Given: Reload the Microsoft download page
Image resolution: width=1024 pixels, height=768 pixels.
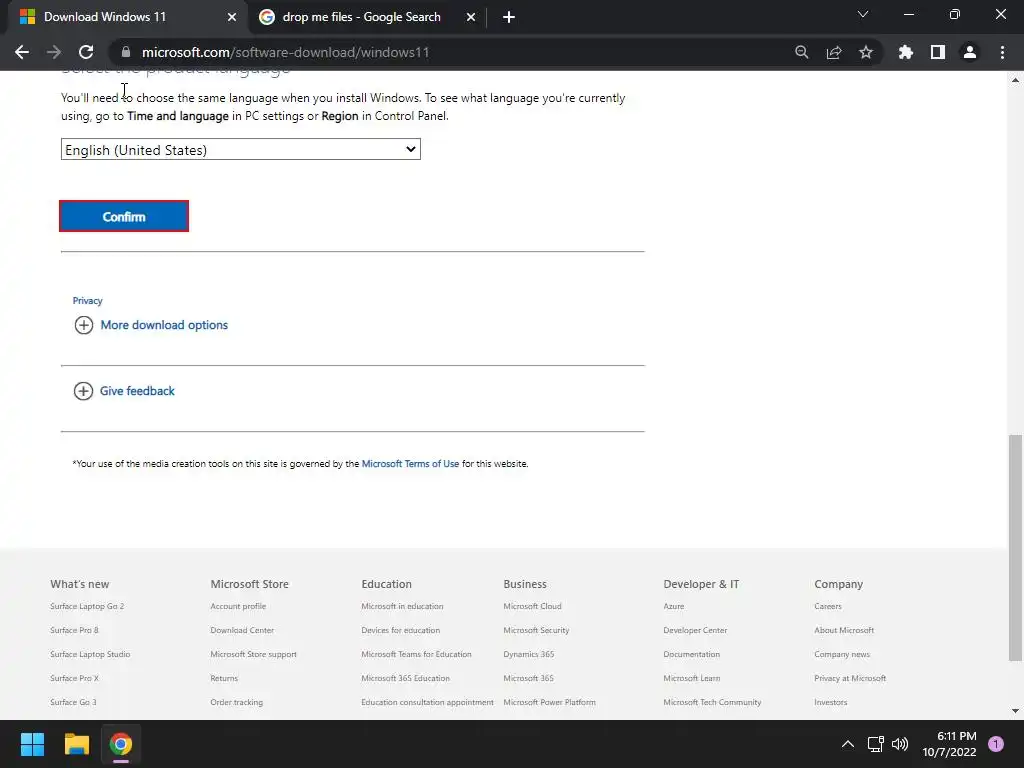Looking at the screenshot, I should pyautogui.click(x=86, y=52).
